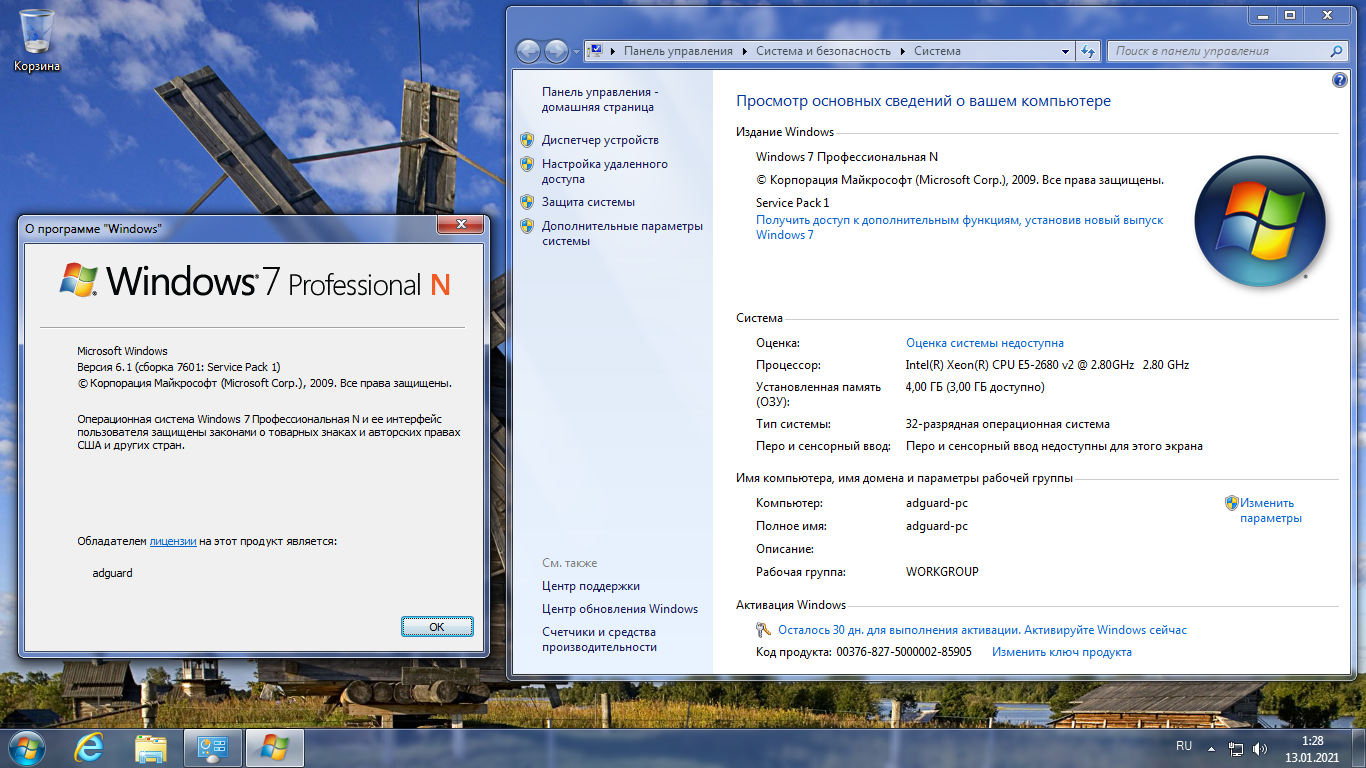Click the 32-разрядная операционная система text

click(1008, 424)
